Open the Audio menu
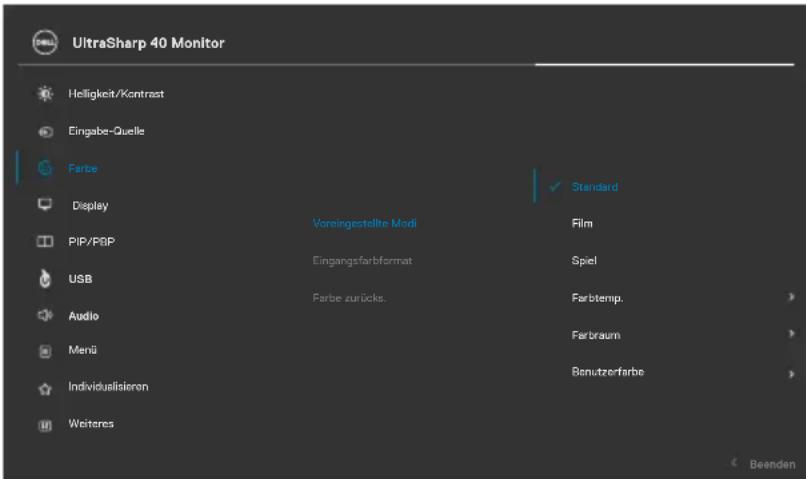806x479 pixels. pyautogui.click(x=83, y=316)
